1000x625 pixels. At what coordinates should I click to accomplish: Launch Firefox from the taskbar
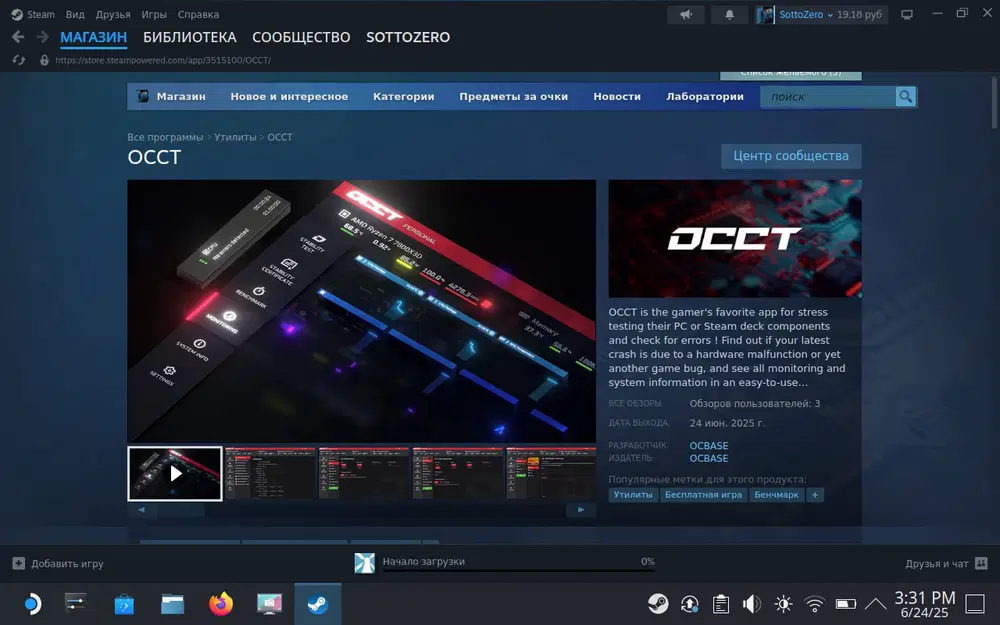[221, 603]
